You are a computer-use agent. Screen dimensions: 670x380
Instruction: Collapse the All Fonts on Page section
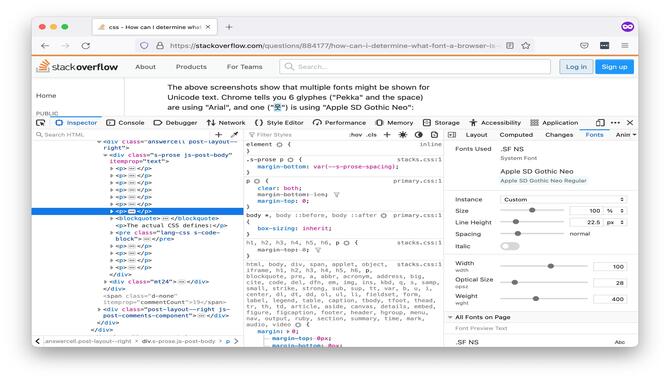pos(450,317)
